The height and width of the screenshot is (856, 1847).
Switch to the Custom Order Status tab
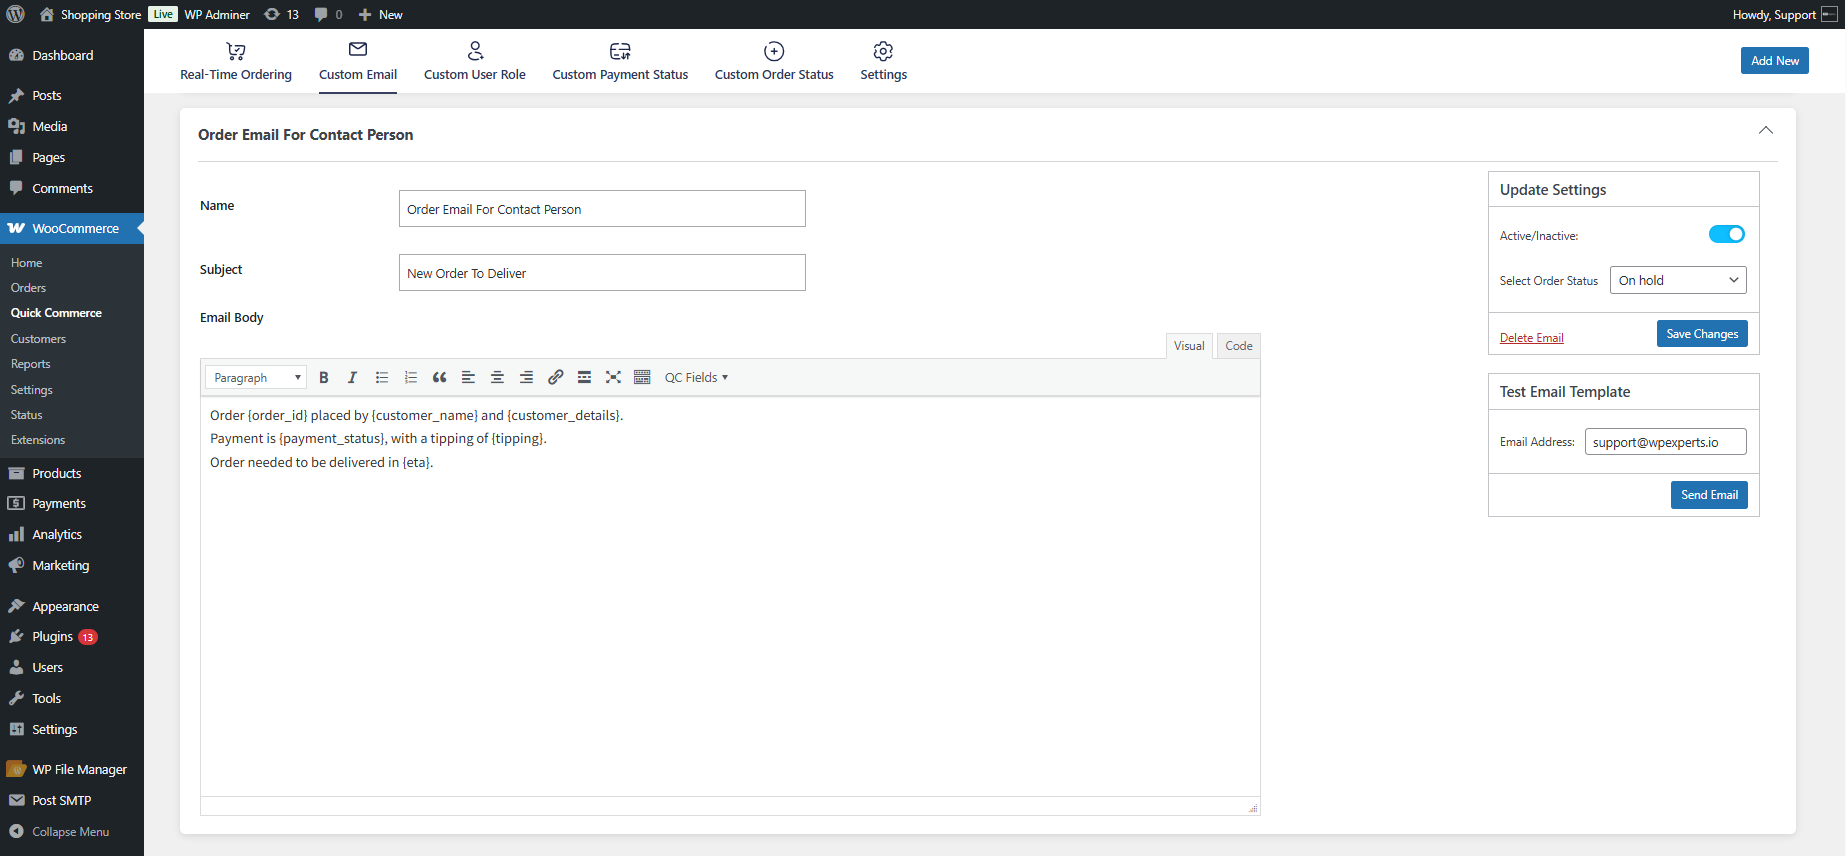coord(774,62)
